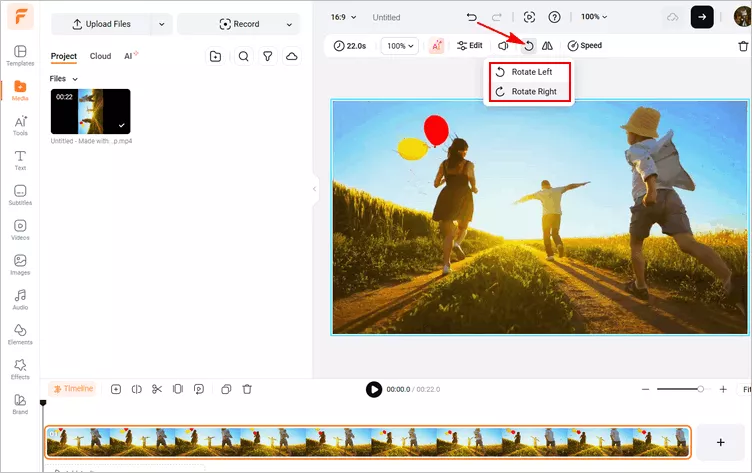Click the flip/mirror icon

click(547, 46)
